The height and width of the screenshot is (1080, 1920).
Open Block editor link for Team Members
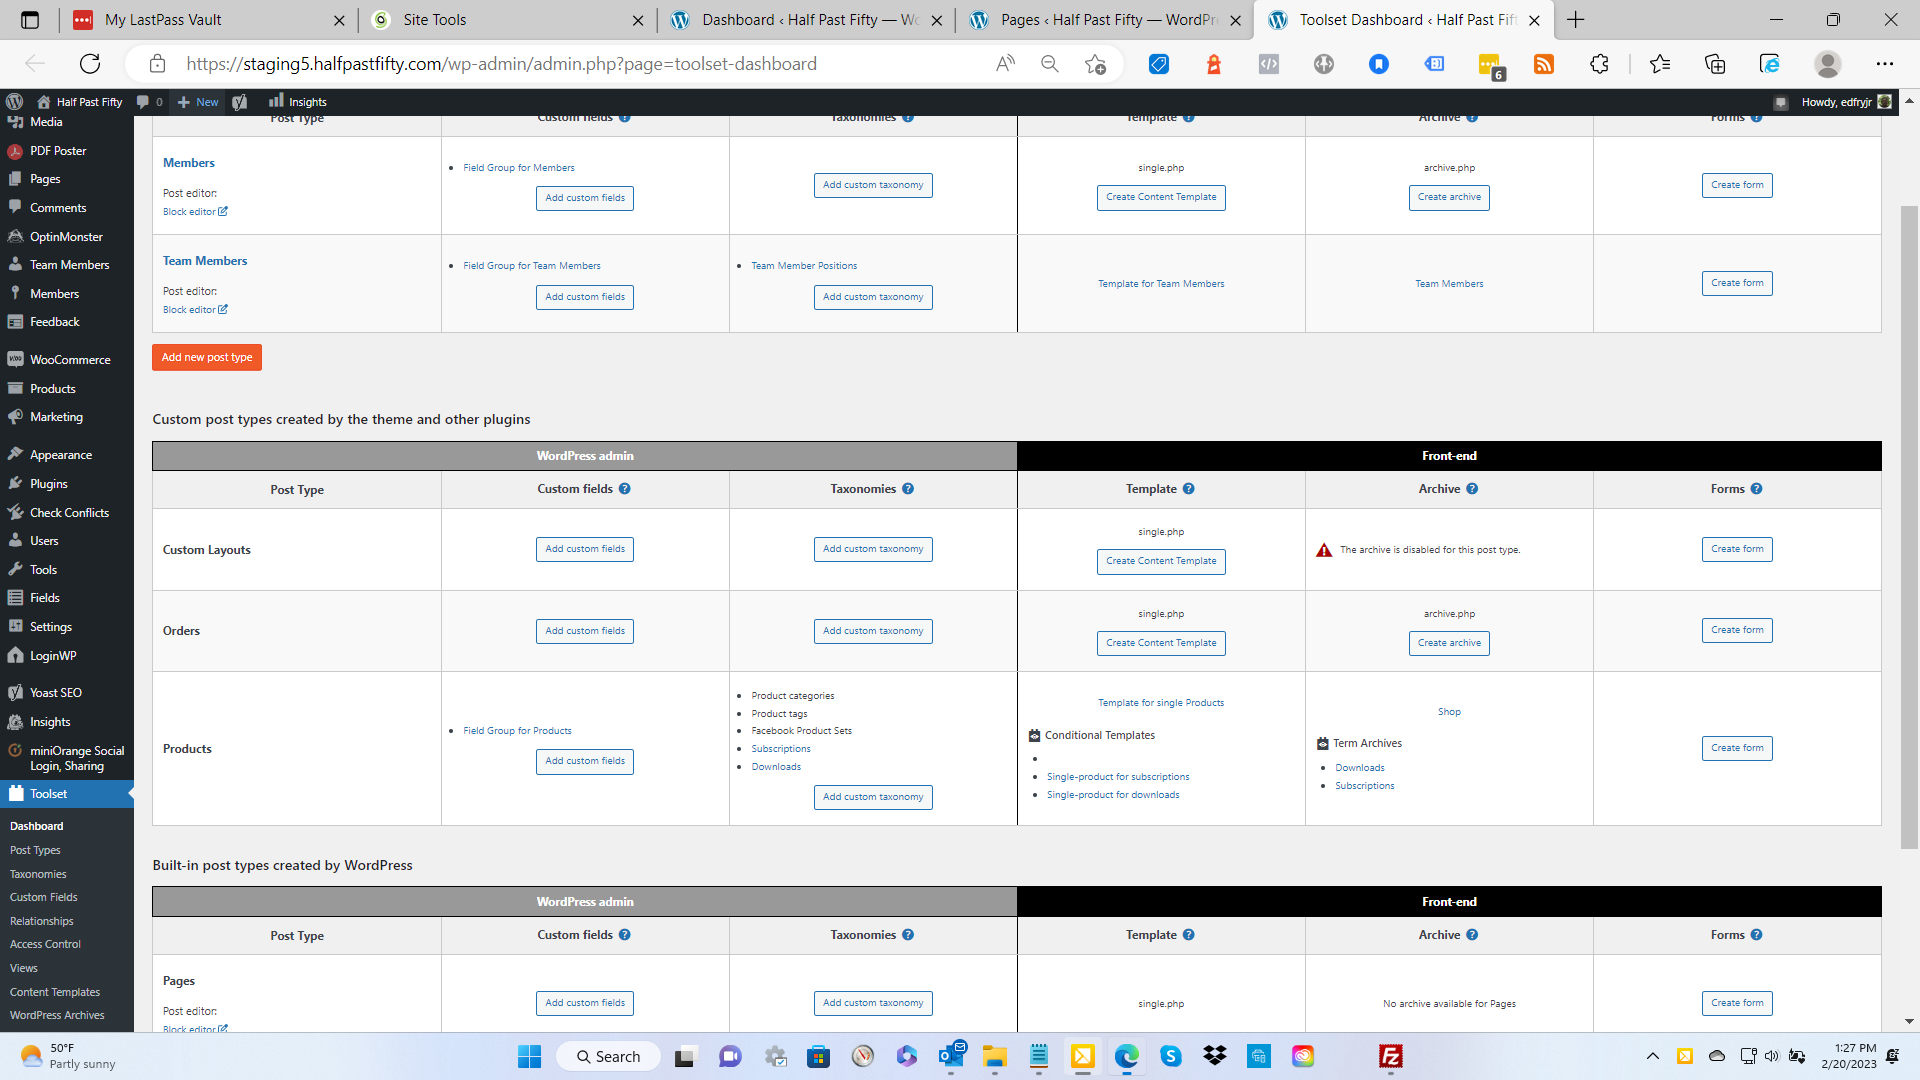195,310
